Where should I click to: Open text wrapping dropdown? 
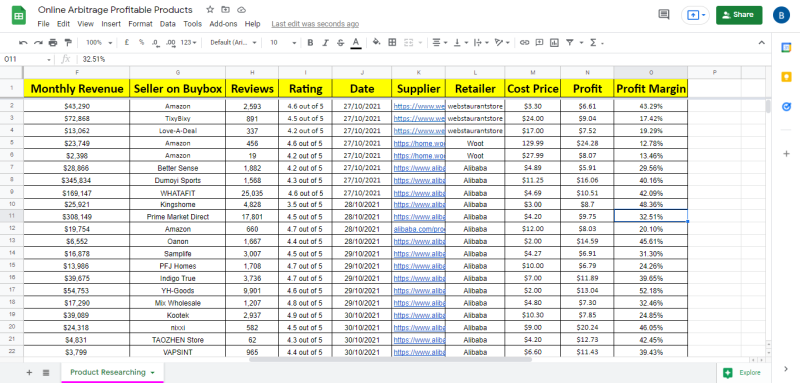tap(481, 43)
